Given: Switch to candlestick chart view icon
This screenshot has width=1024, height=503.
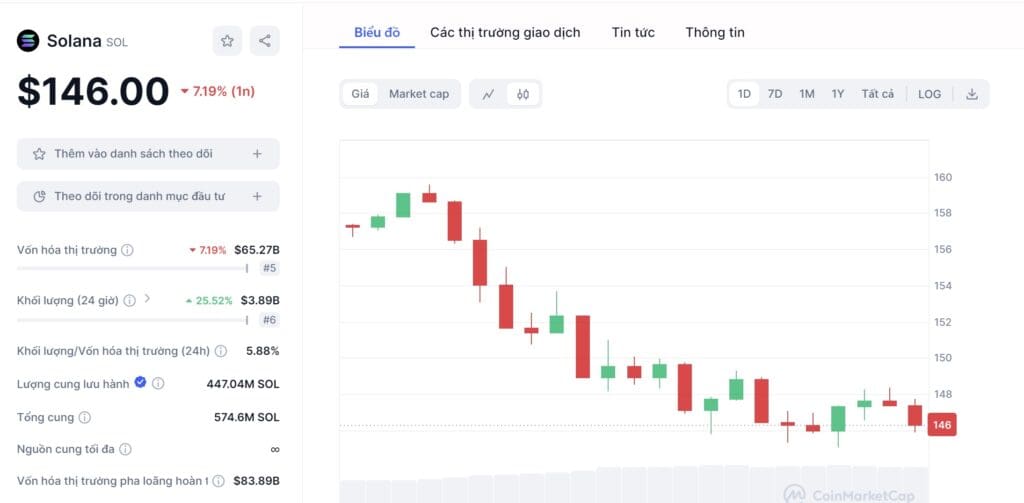Looking at the screenshot, I should click(x=522, y=94).
